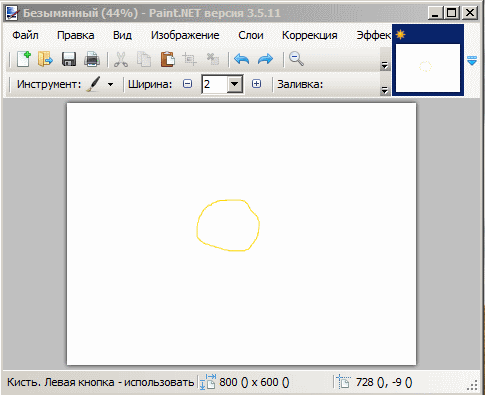This screenshot has width=485, height=395.
Task: Click the Кисть status bar hint text
Action: click(100, 382)
